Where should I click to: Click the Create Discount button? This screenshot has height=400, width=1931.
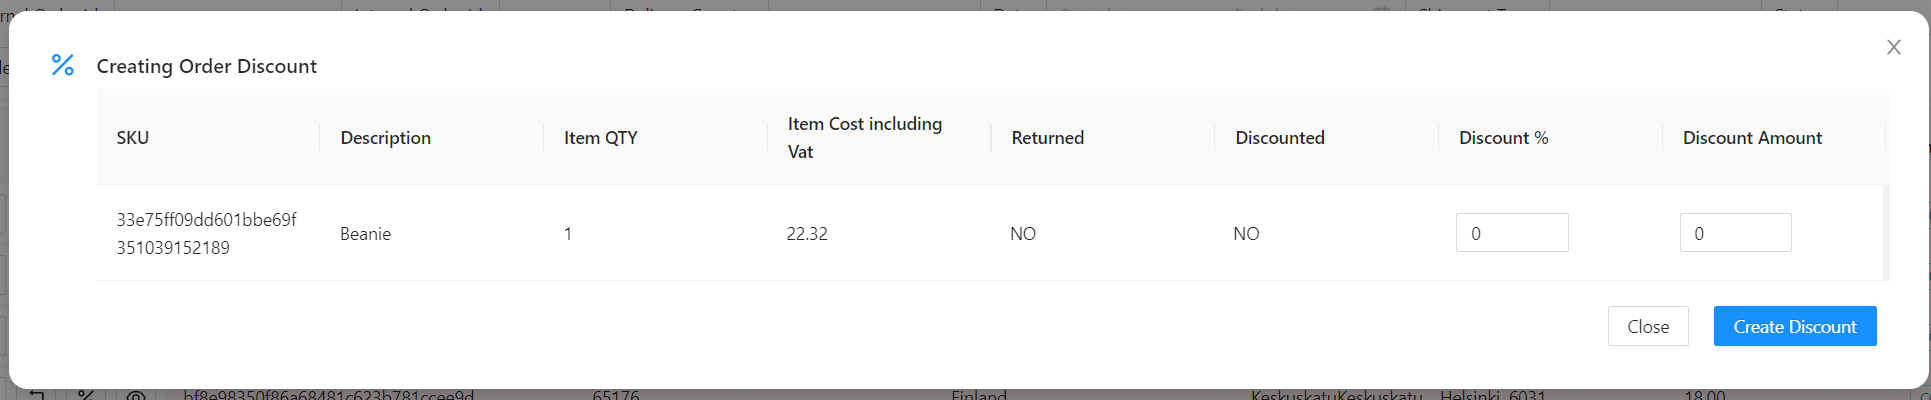[x=1795, y=326]
